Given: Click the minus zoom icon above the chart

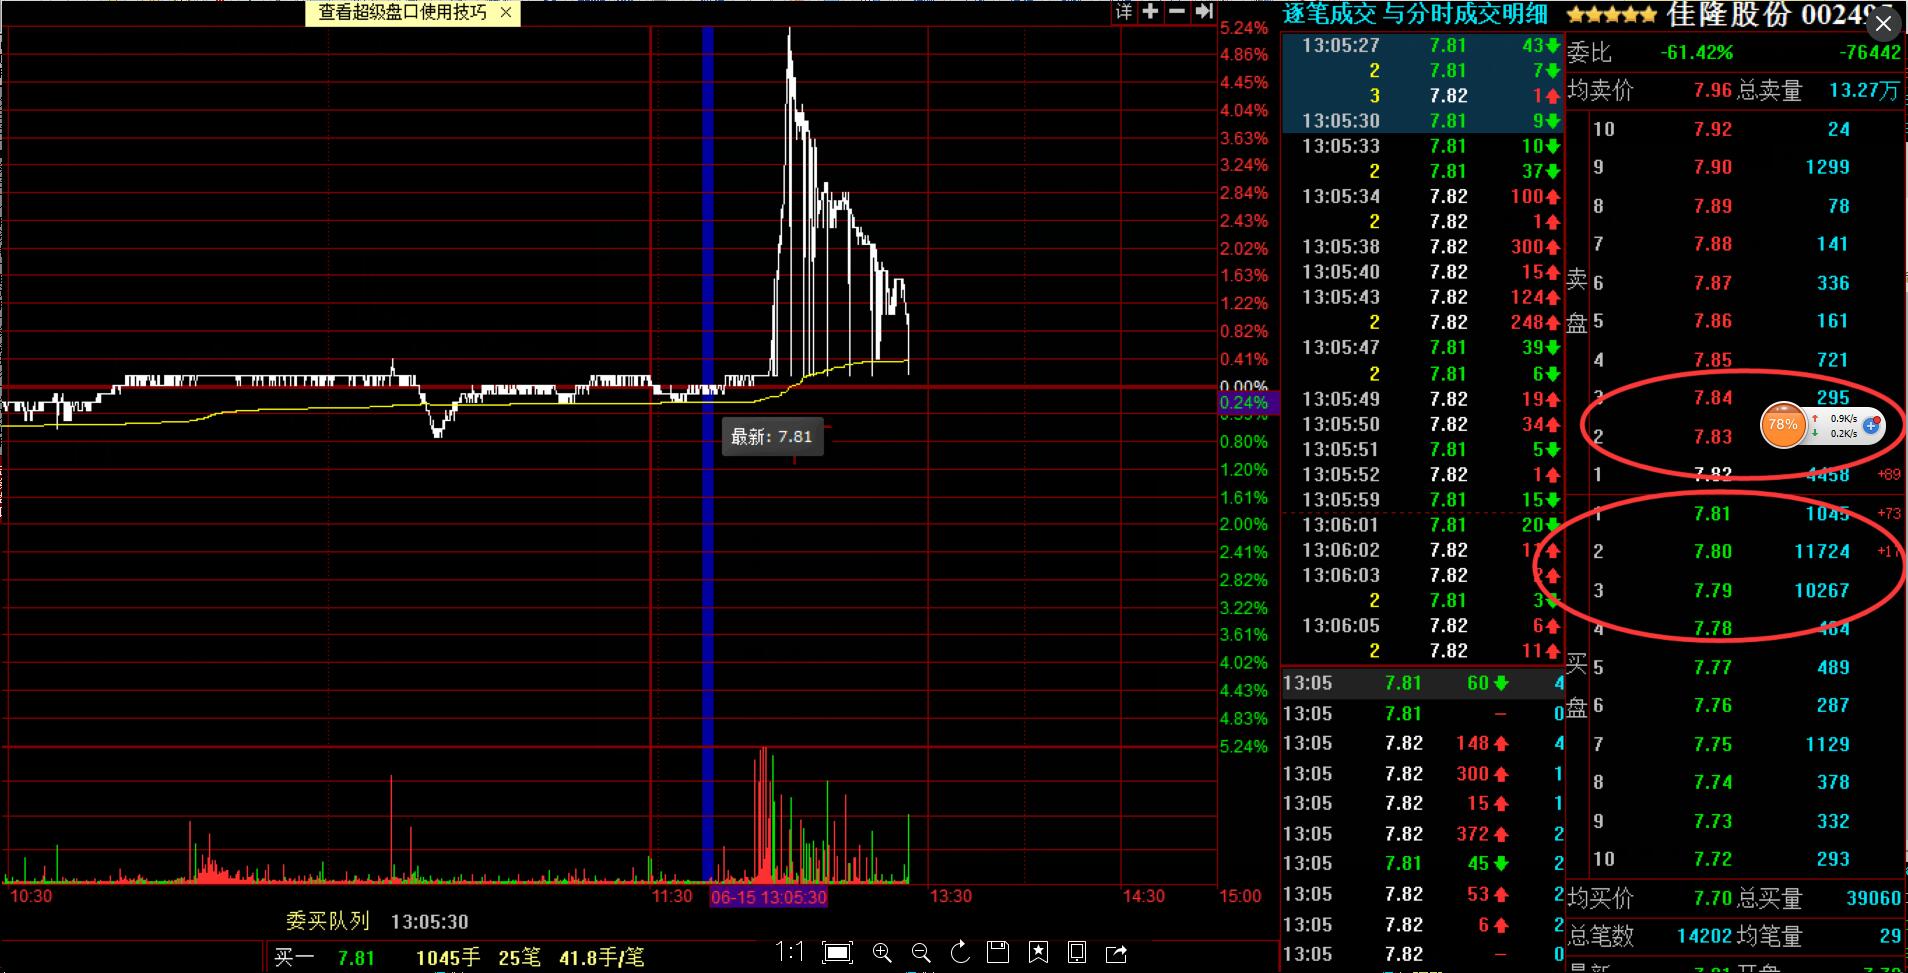Looking at the screenshot, I should 1177,12.
